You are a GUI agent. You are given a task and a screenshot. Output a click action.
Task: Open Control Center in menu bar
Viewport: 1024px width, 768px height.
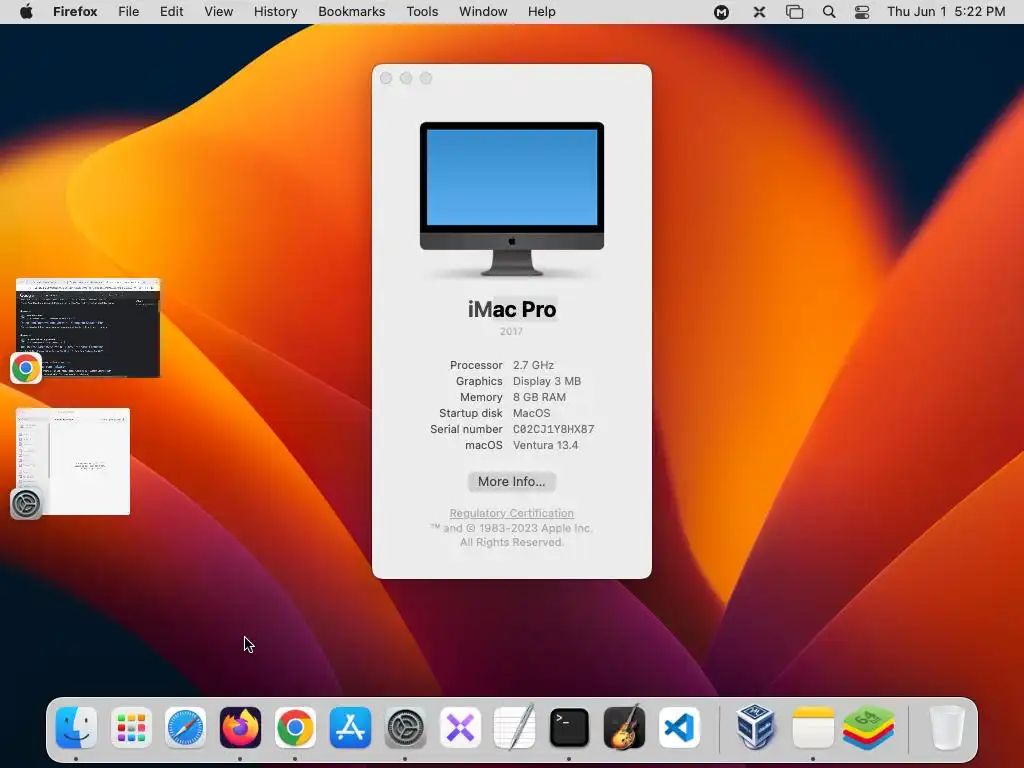(862, 12)
